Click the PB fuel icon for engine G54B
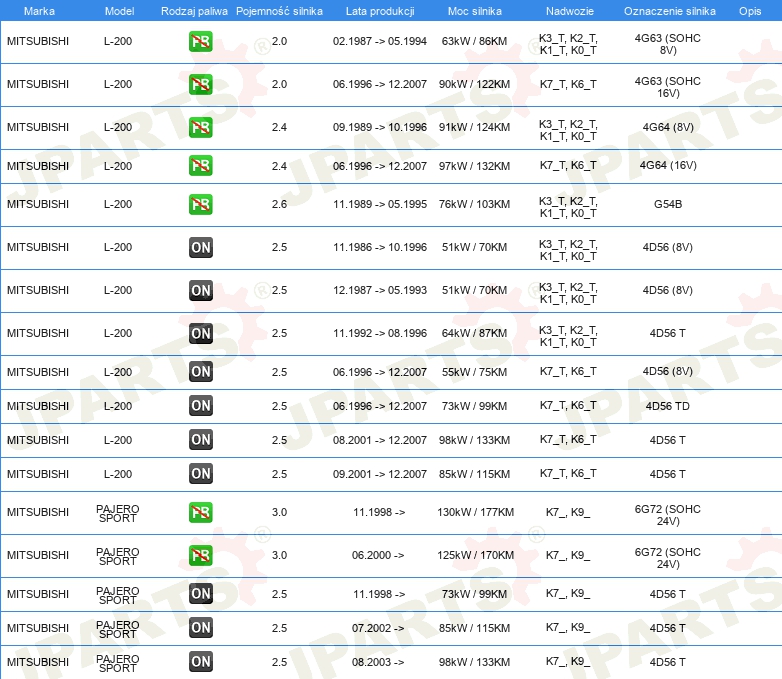The height and width of the screenshot is (679, 782). coord(200,204)
